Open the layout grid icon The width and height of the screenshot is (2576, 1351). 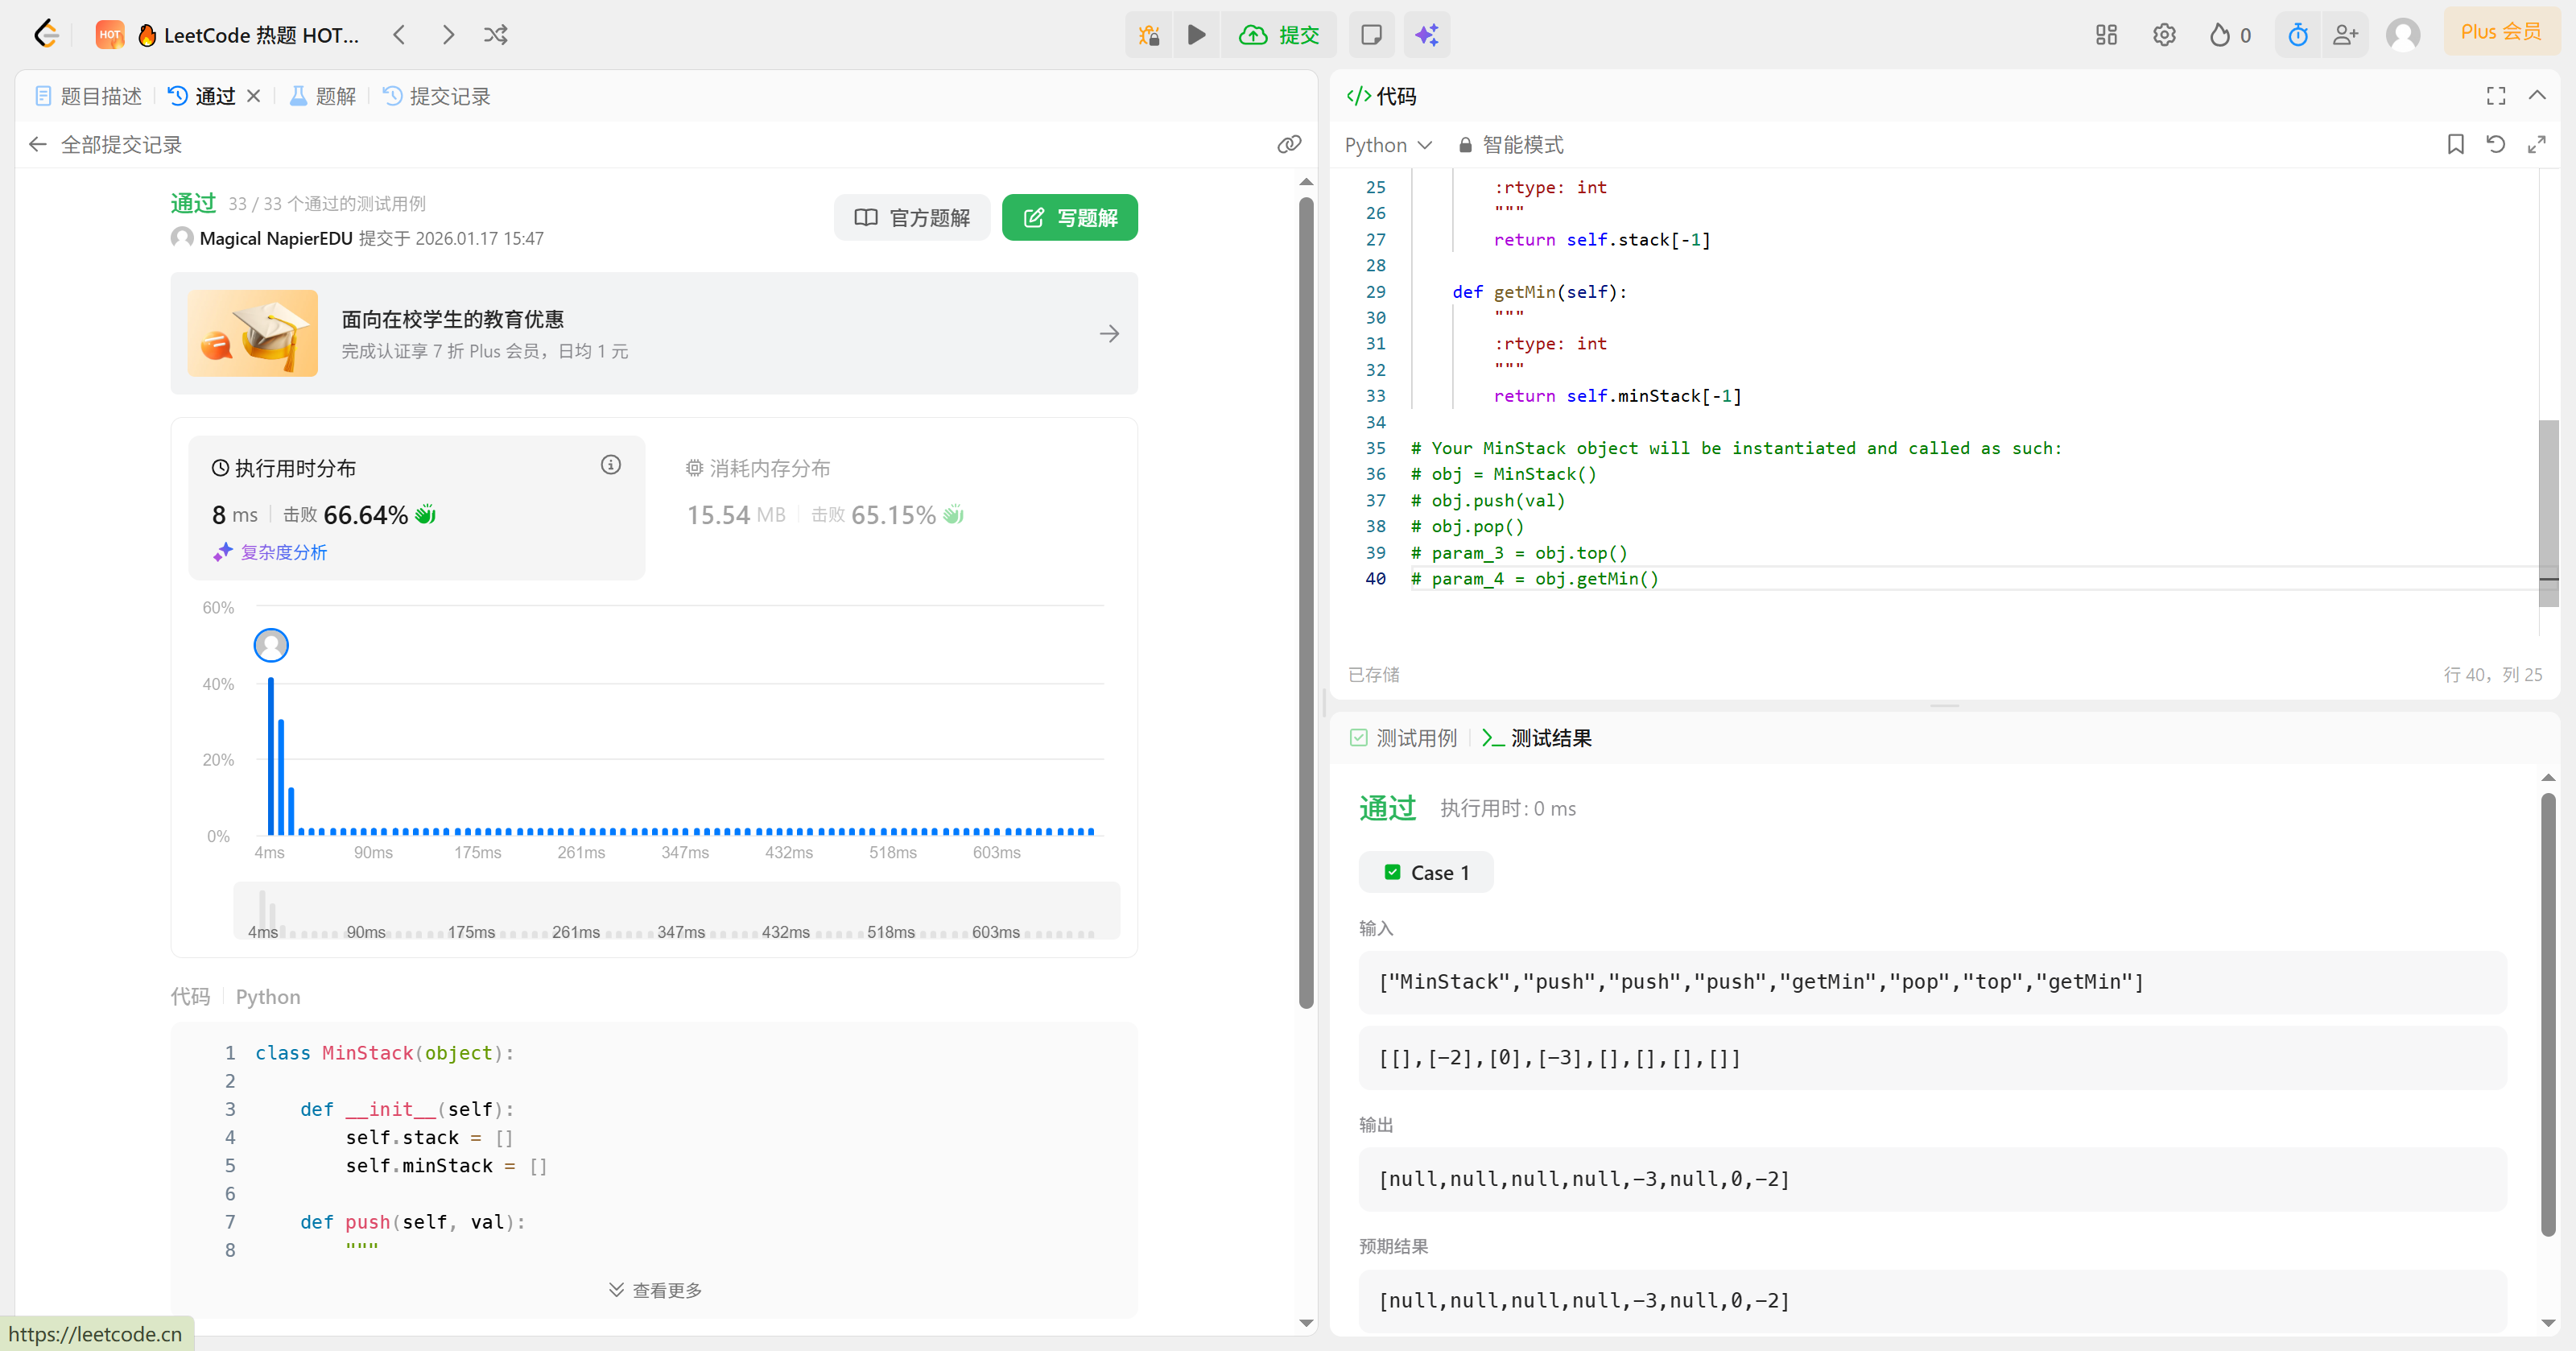2106,35
